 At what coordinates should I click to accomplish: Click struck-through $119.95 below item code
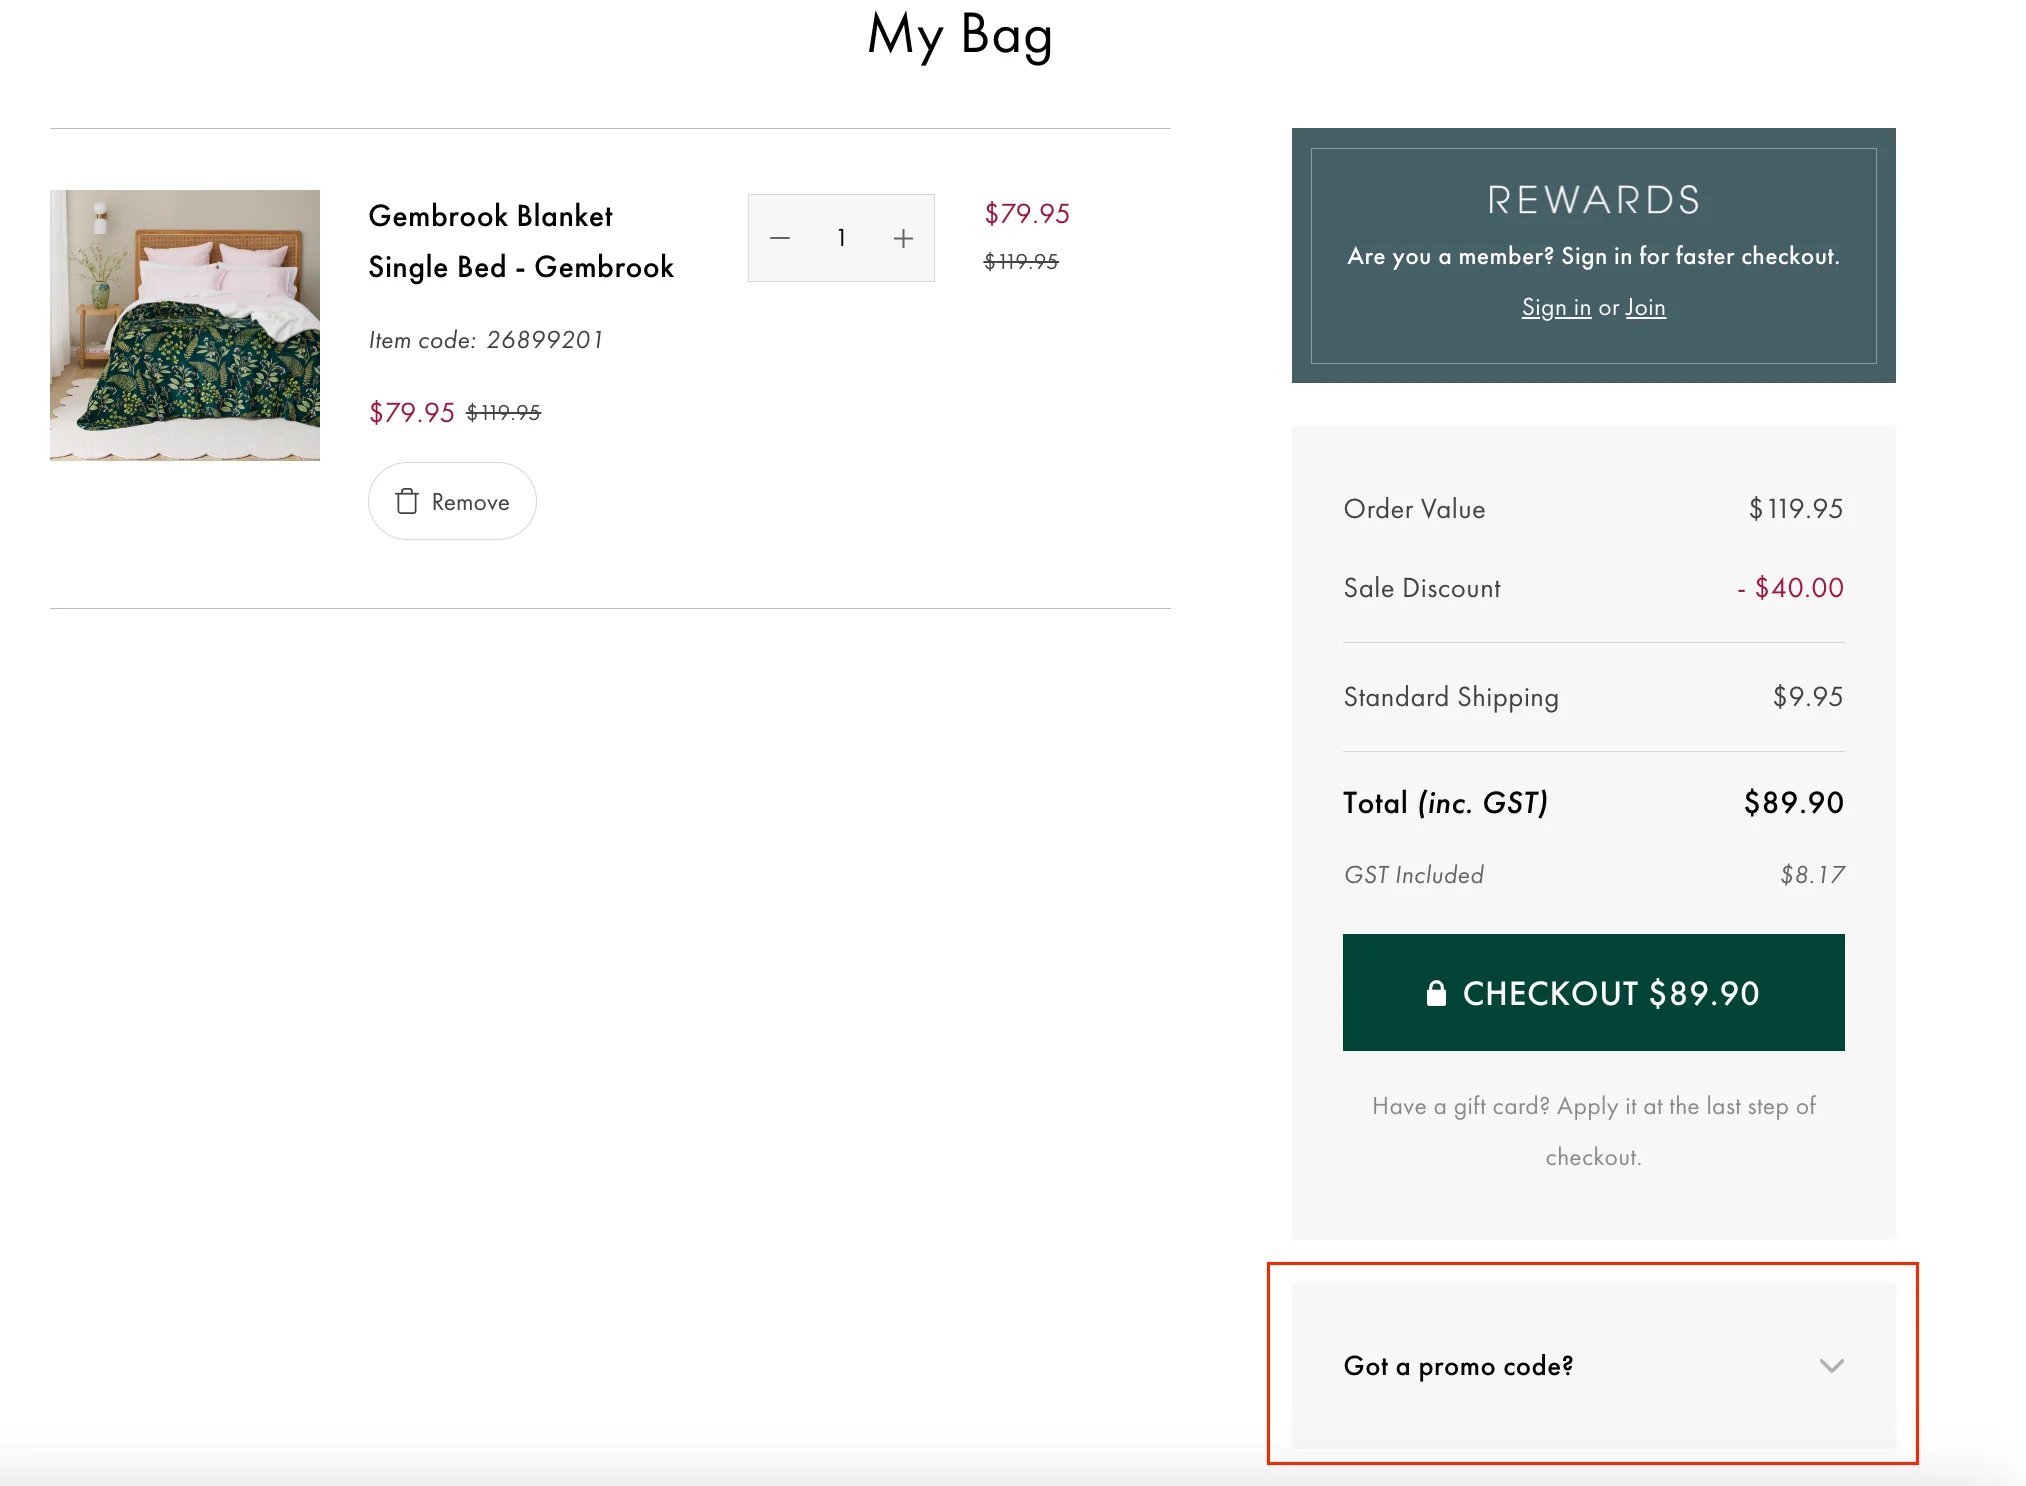(x=504, y=412)
